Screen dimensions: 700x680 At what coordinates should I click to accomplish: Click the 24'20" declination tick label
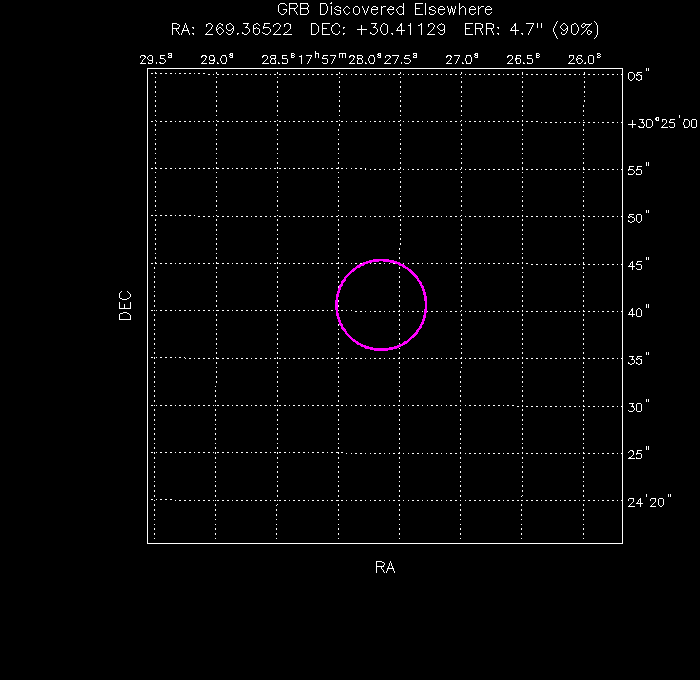[x=649, y=500]
